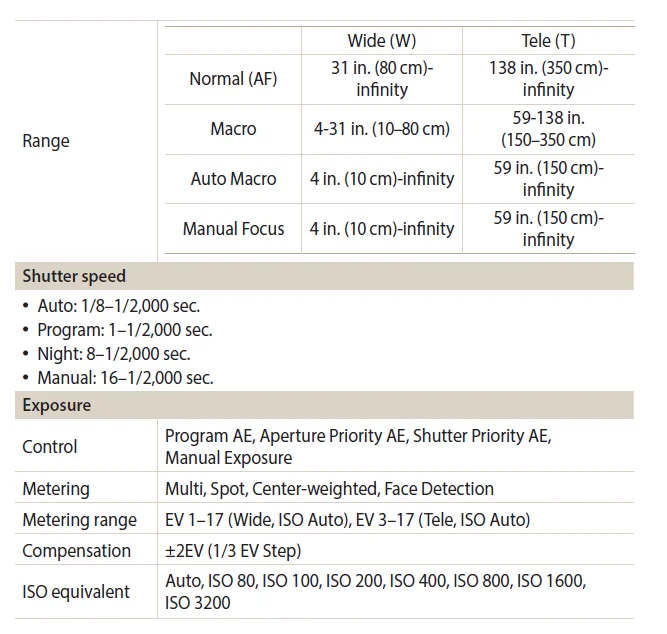Click the Macro row label
Image resolution: width=667 pixels, height=634 pixels.
point(233,129)
